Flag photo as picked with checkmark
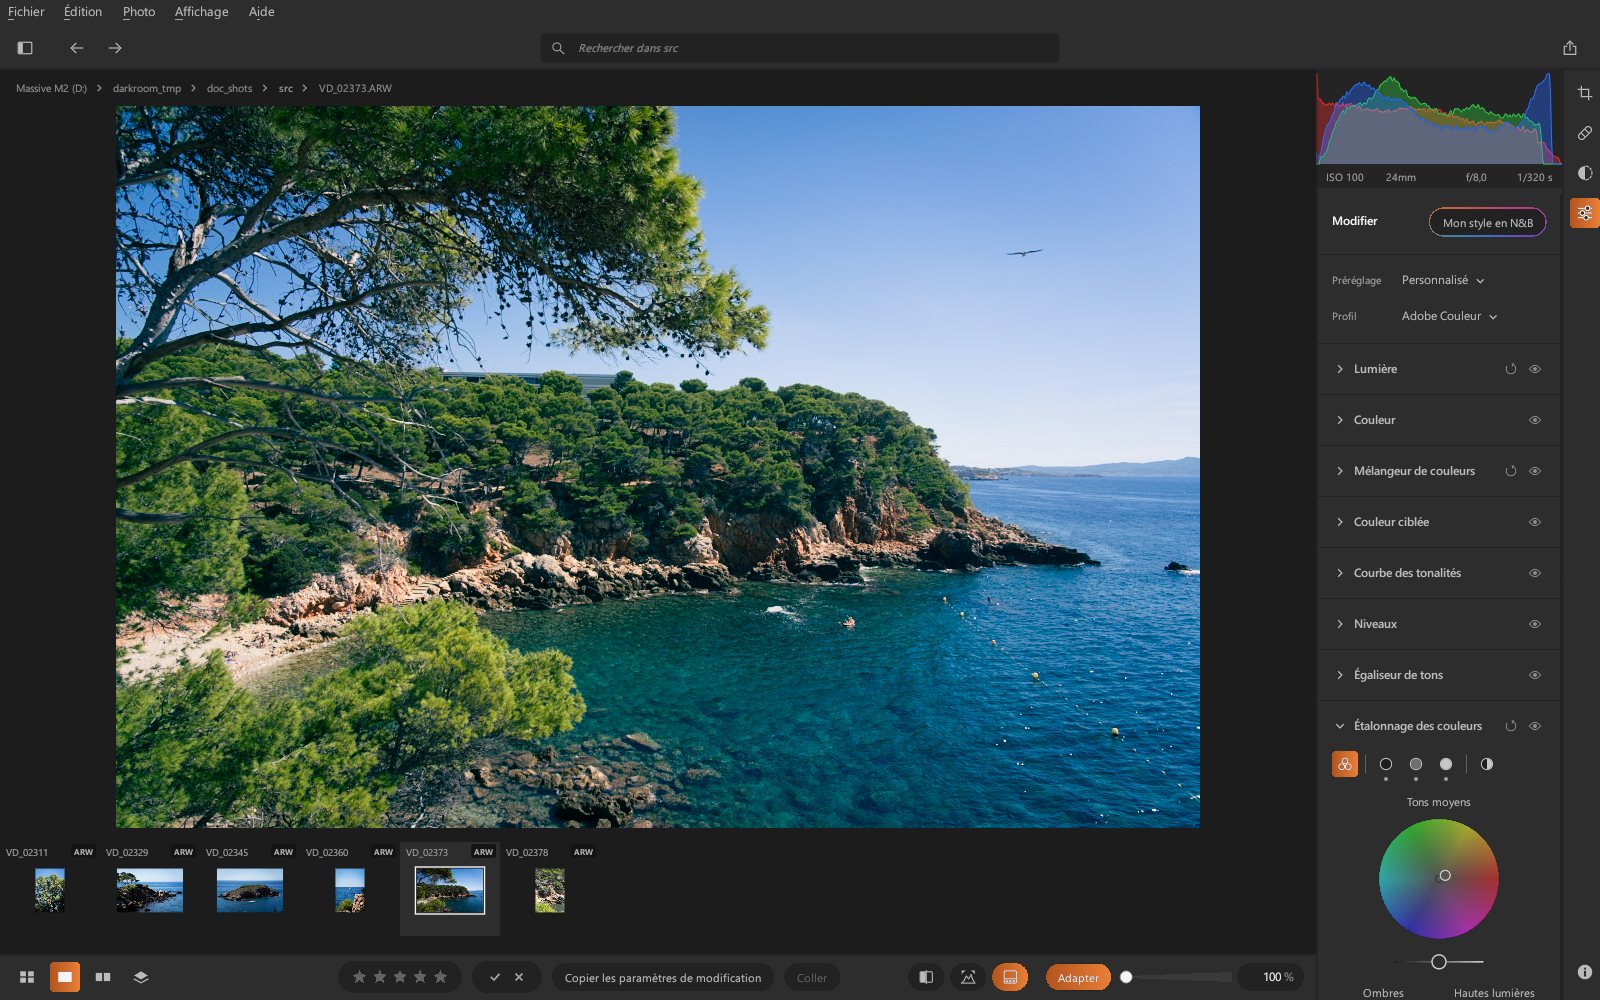Viewport: 1600px width, 1000px height. pos(495,978)
